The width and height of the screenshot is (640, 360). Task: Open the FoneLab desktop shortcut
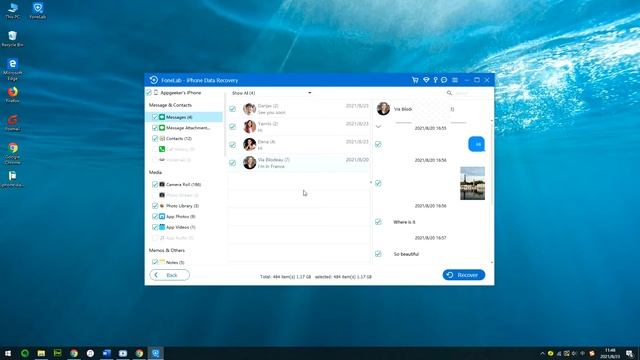(x=38, y=11)
